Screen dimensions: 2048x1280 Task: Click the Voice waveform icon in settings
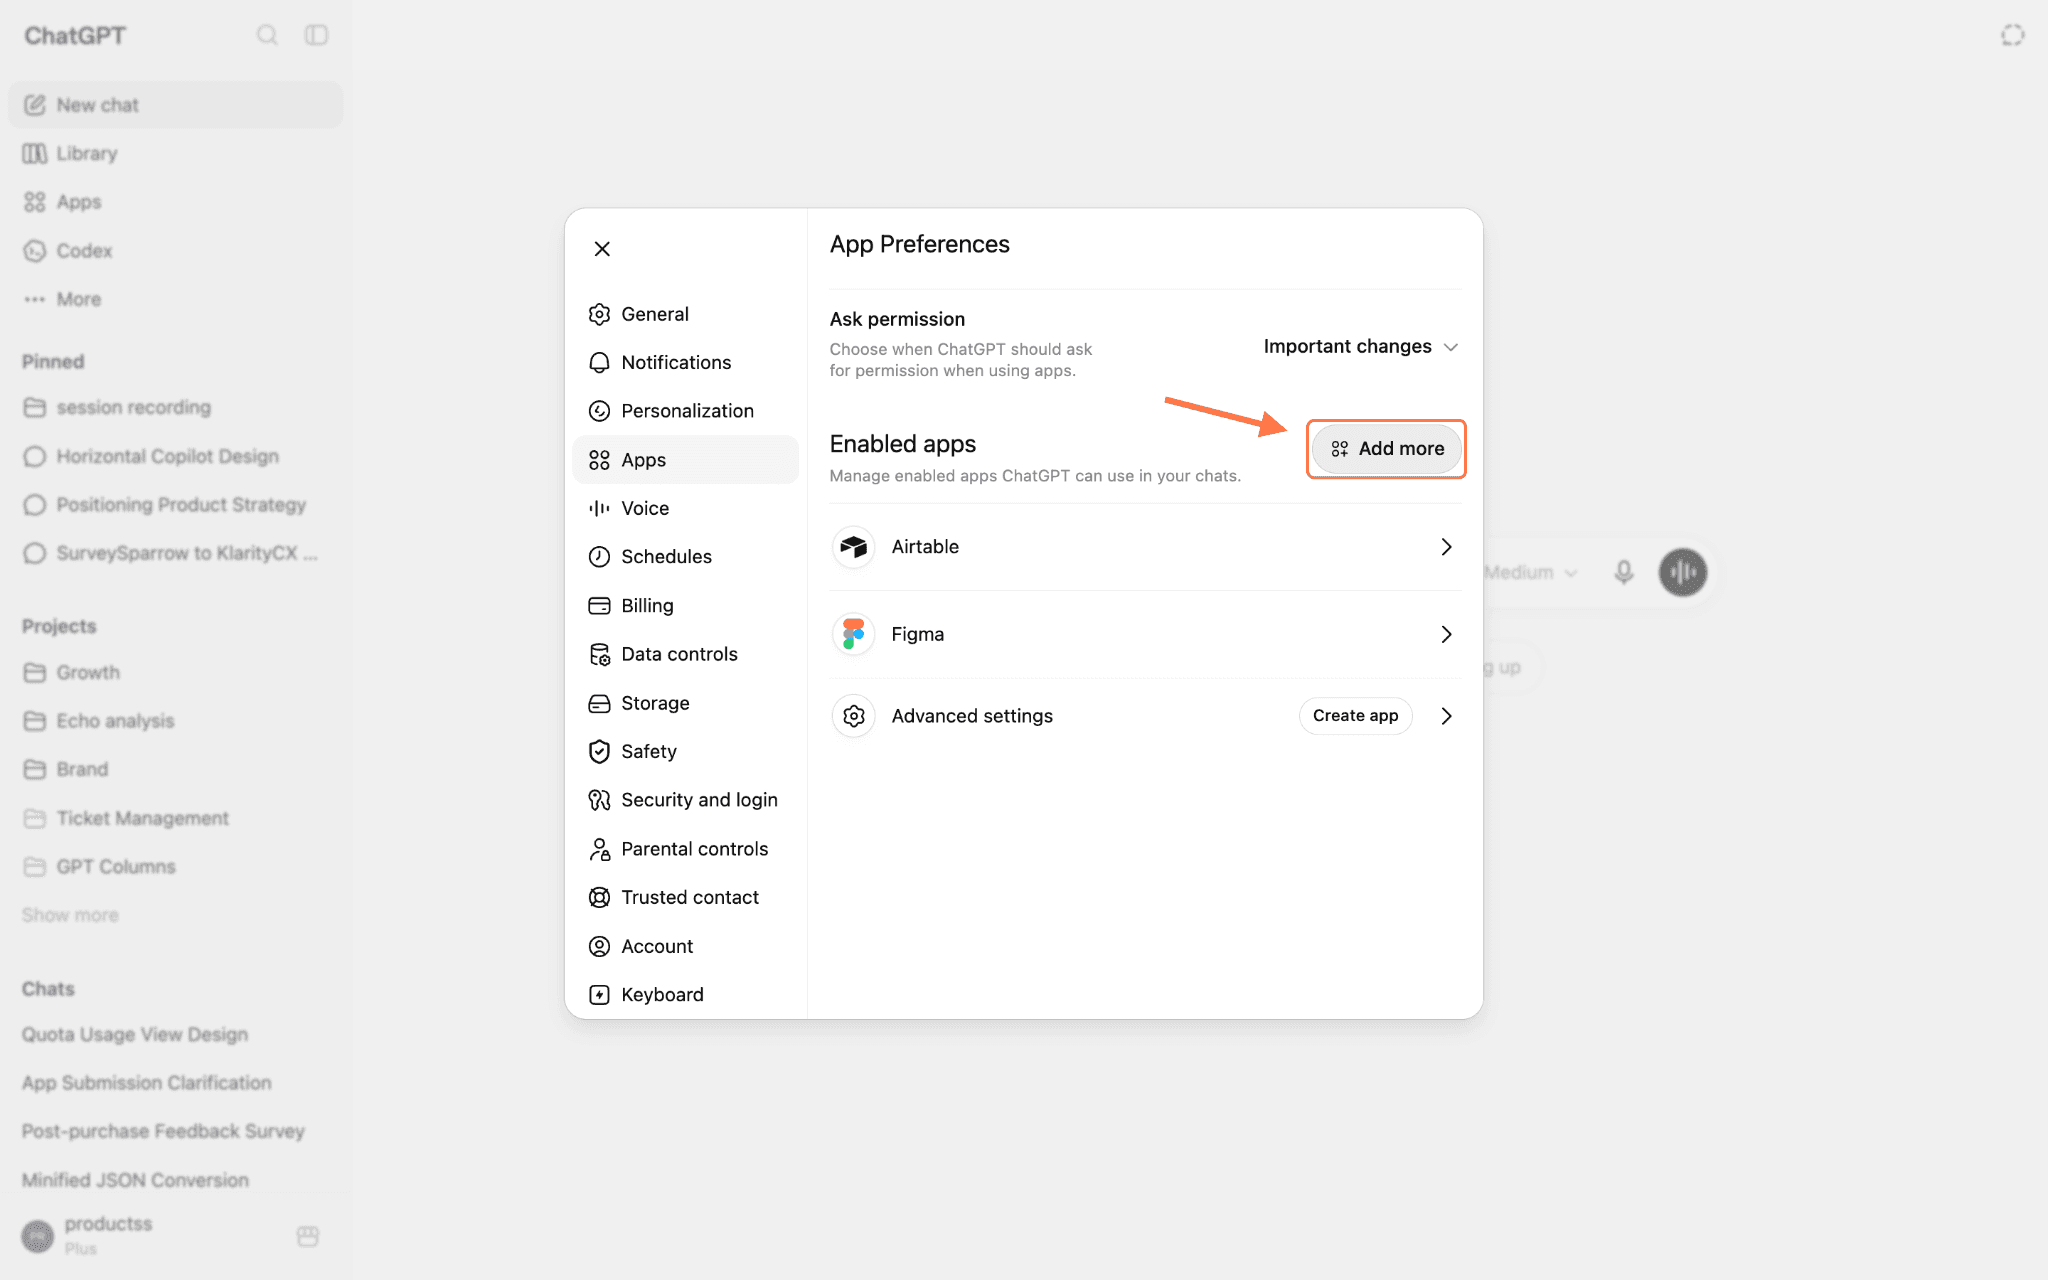pos(599,508)
